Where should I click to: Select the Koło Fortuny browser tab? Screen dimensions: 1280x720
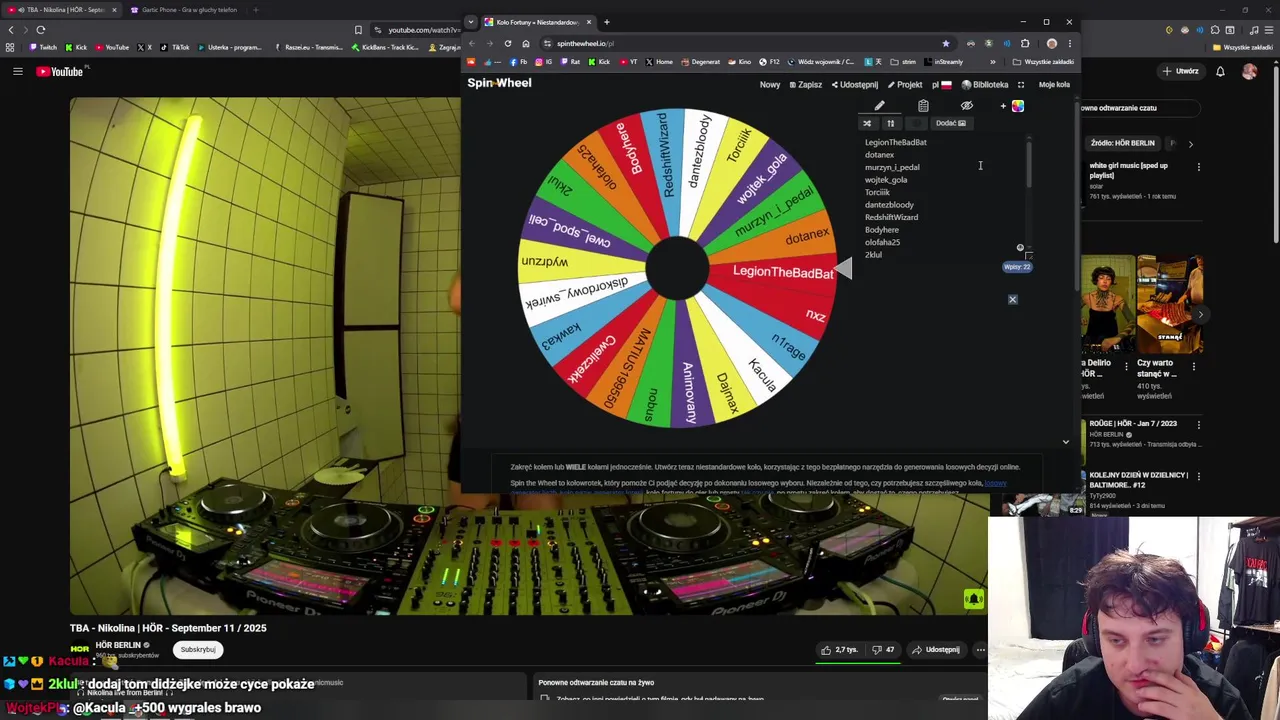(x=538, y=22)
